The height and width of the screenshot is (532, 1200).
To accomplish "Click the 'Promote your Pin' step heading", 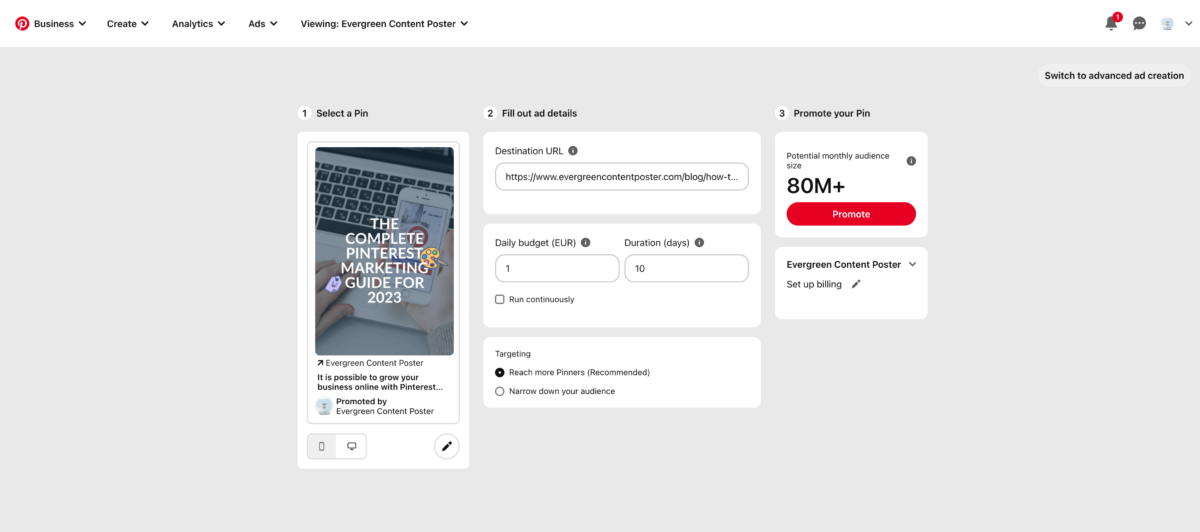I will (x=832, y=113).
